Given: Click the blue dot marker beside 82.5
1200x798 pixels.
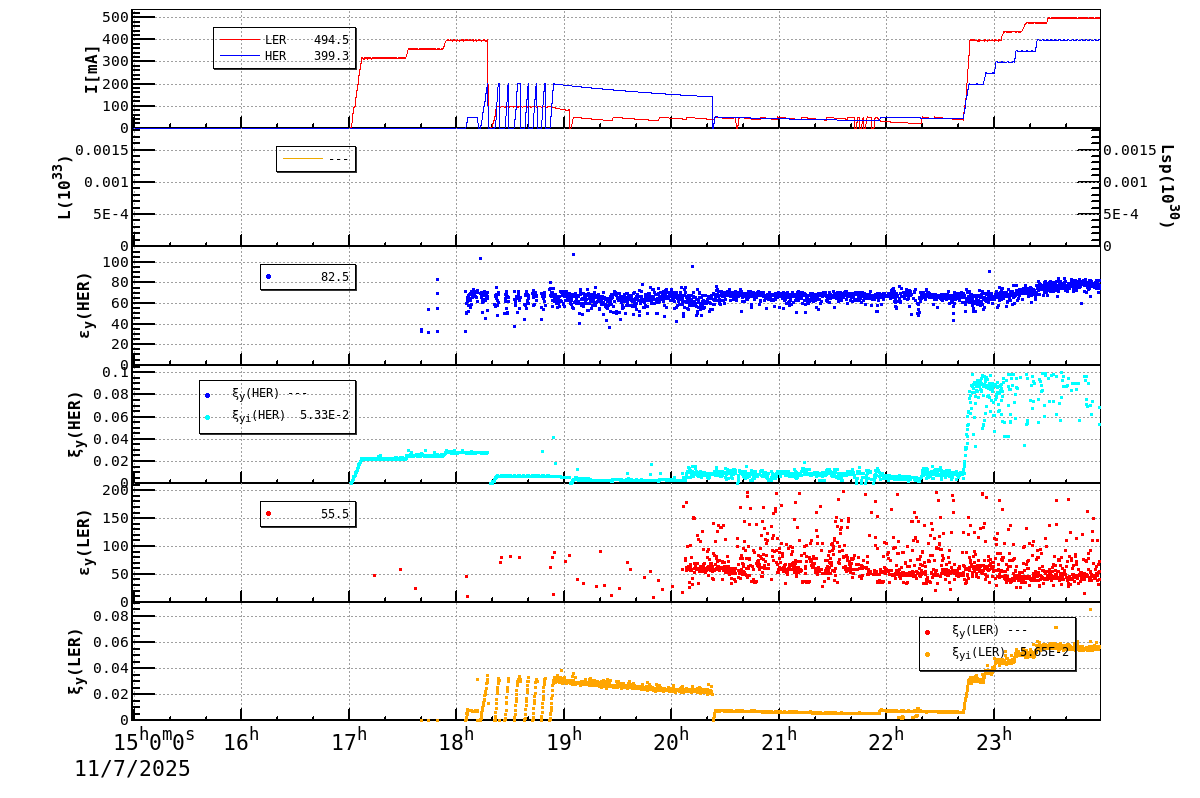Looking at the screenshot, I should (x=268, y=277).
